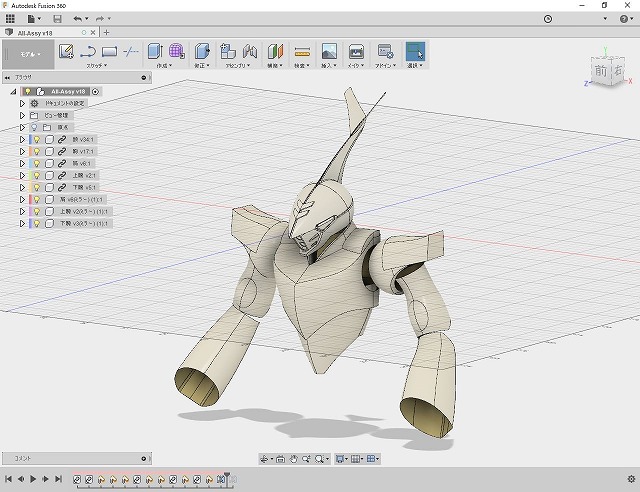Click the 前 face on the ViewCube
The height and width of the screenshot is (492, 640).
click(x=601, y=71)
